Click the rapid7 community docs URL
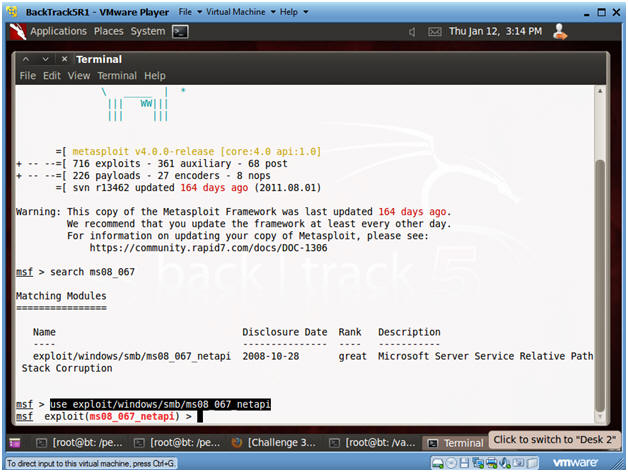This screenshot has height=472, width=628. pyautogui.click(x=208, y=248)
